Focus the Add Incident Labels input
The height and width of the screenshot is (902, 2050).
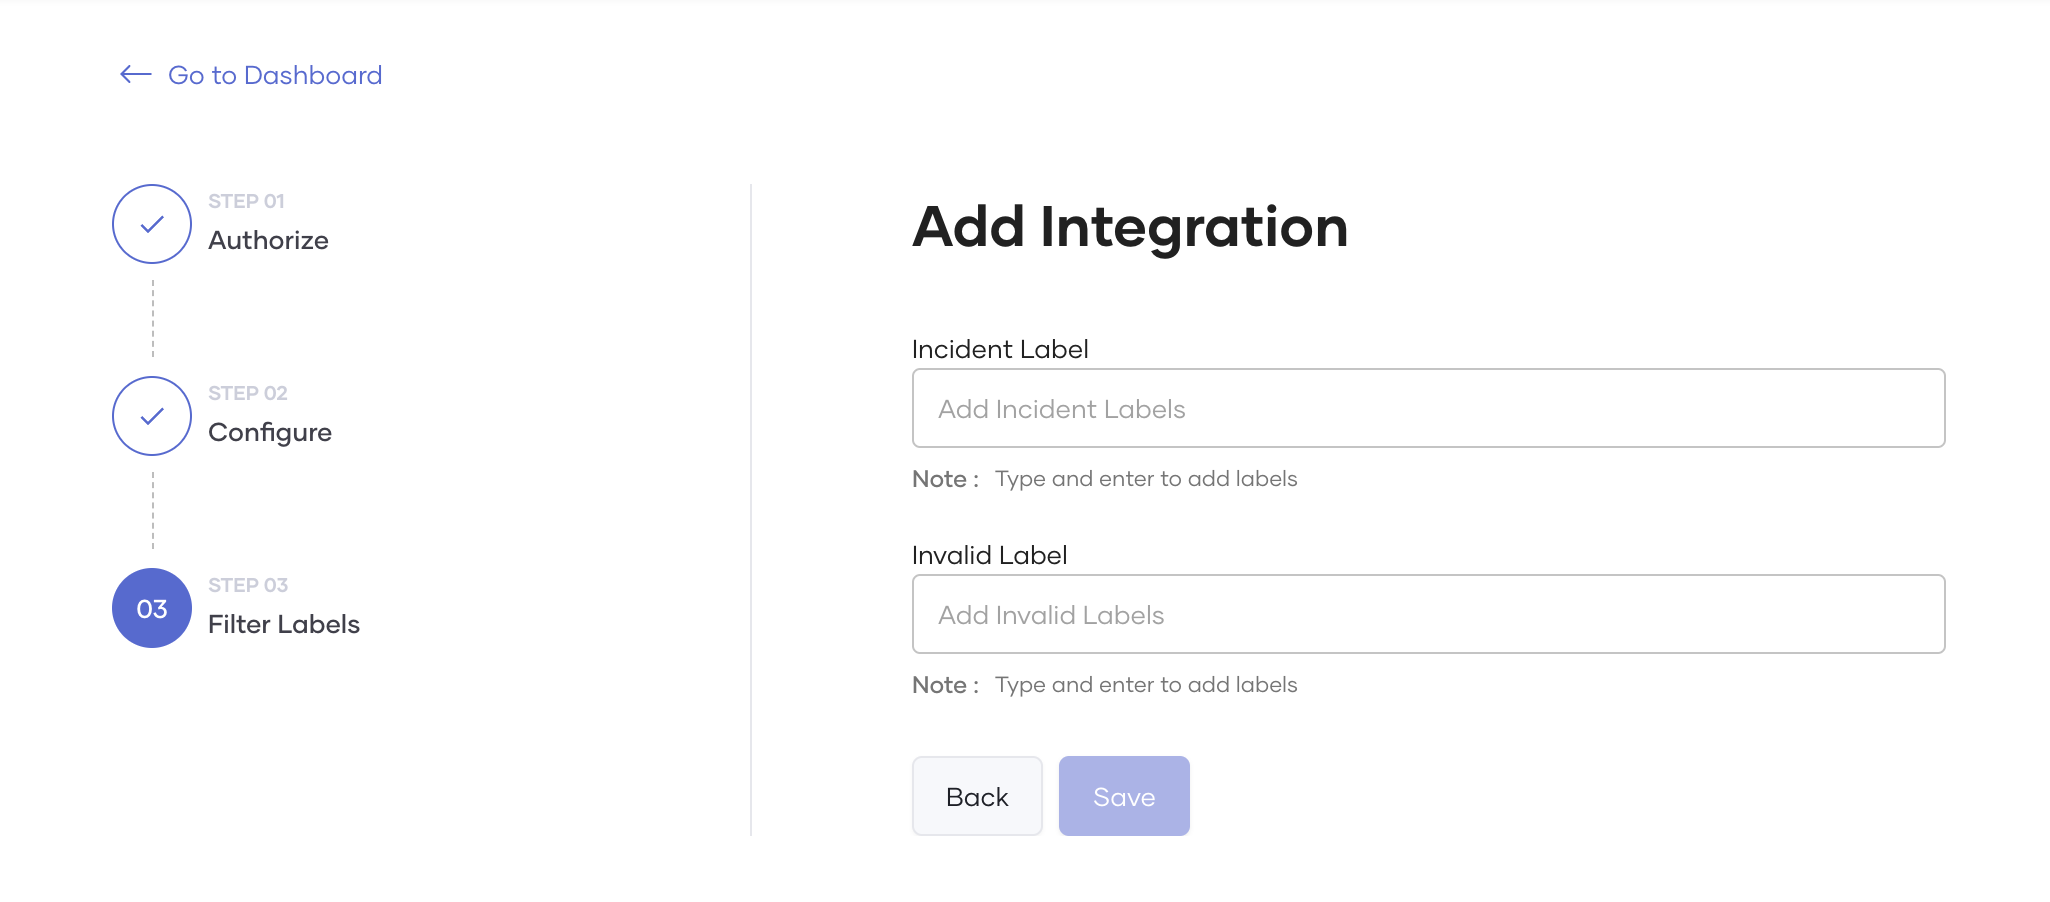click(x=1428, y=408)
